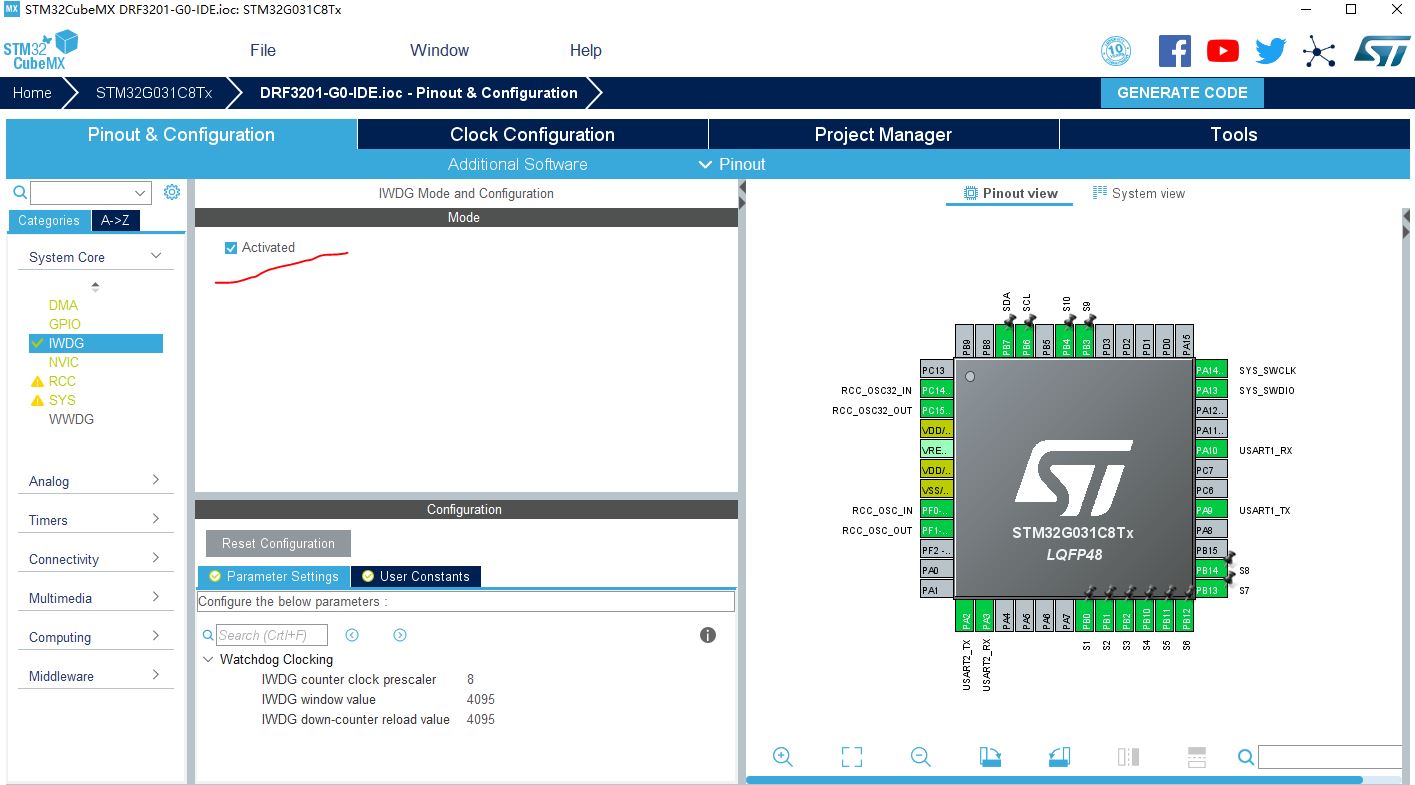Collapse the System Core category
The image size is (1415, 785).
[153, 256]
